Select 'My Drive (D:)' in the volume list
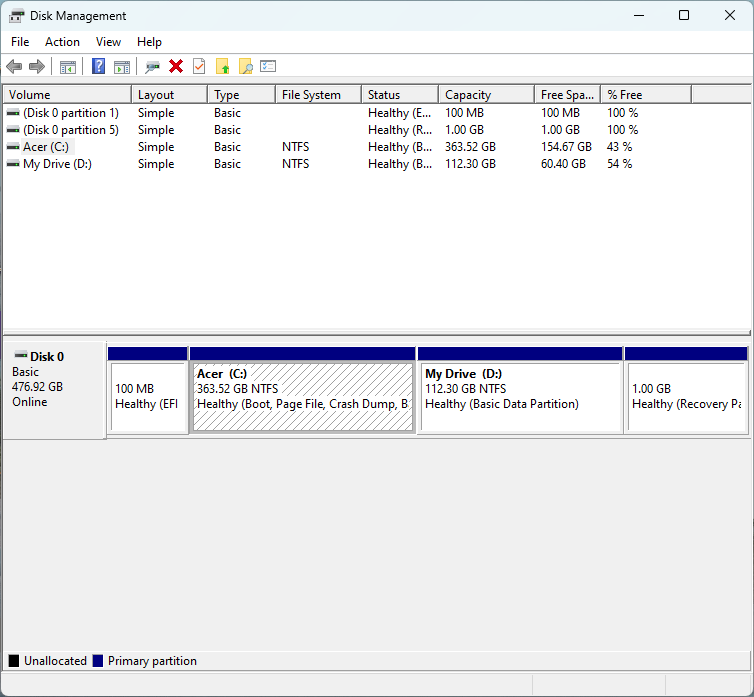 tap(57, 164)
